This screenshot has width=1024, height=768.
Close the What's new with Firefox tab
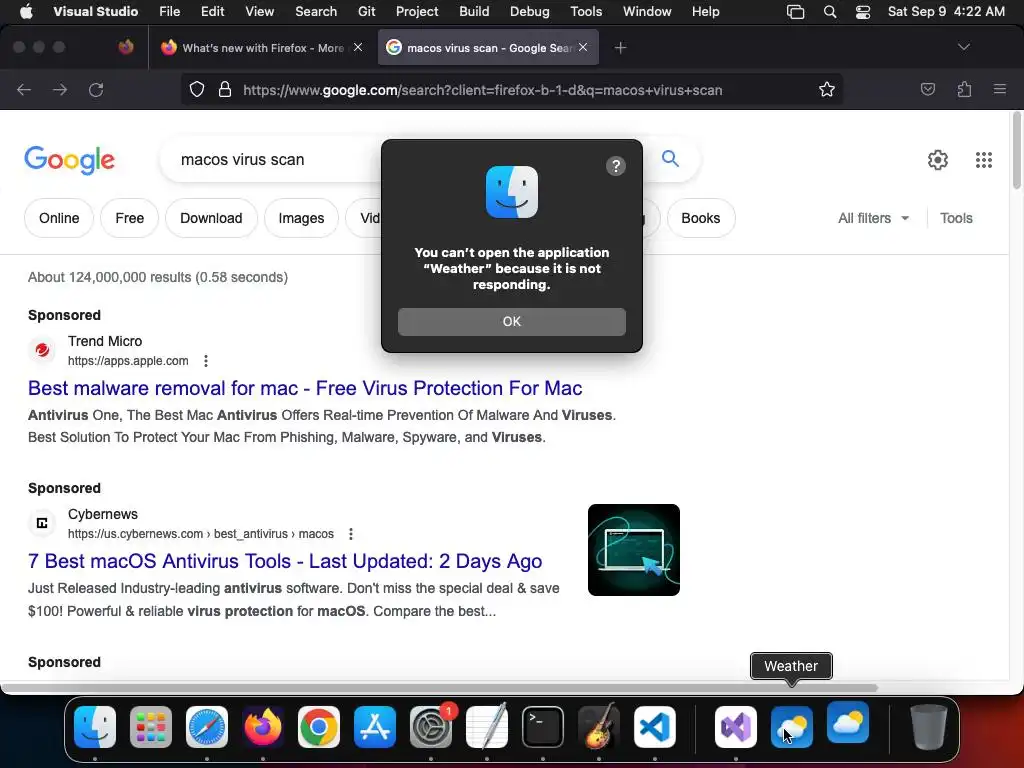click(358, 47)
